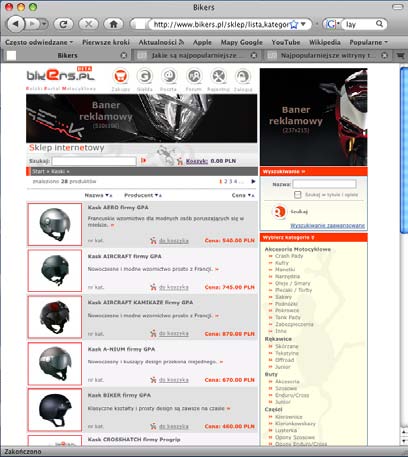The image size is (408, 457).
Task: Open the browser Home button
Action: [x=113, y=24]
